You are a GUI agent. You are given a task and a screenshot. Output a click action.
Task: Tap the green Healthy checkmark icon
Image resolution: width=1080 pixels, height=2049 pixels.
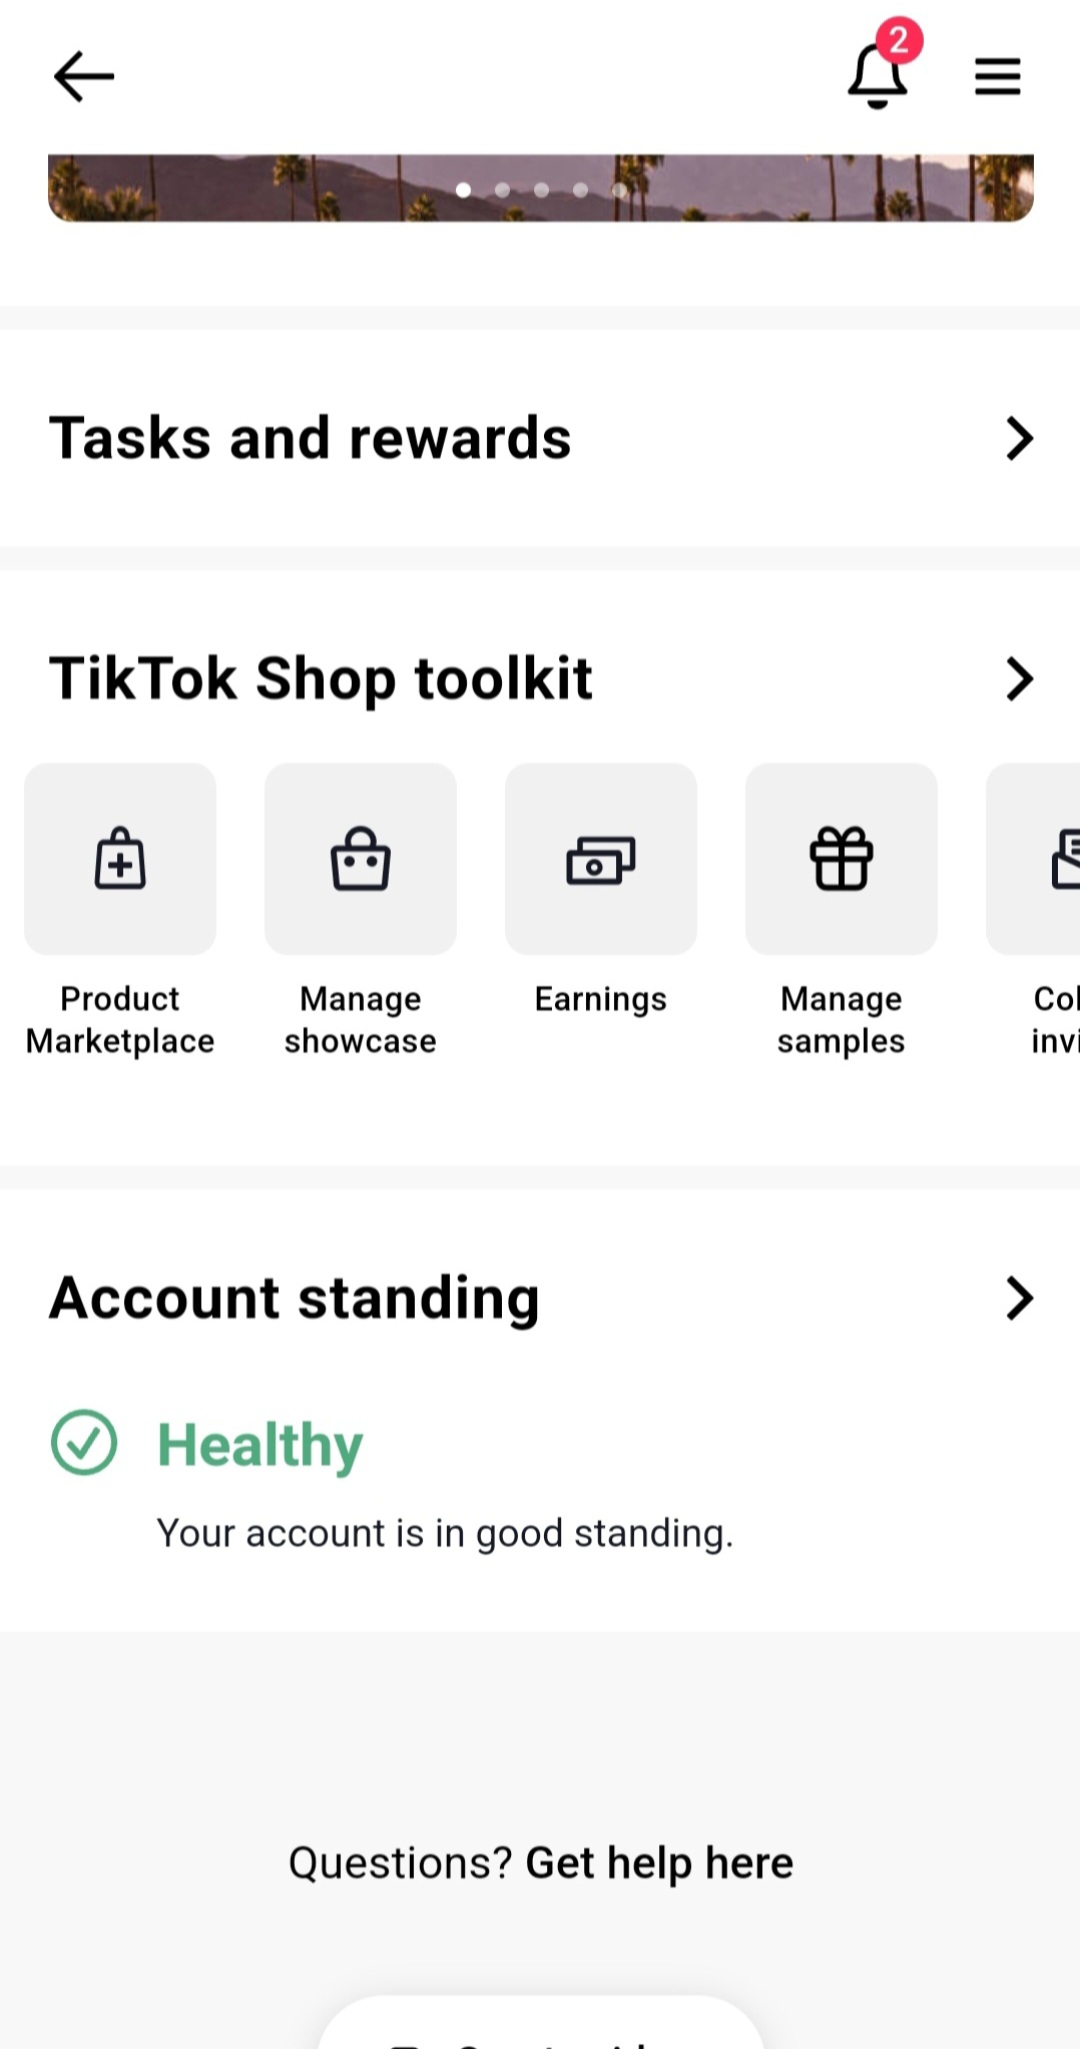click(84, 1442)
